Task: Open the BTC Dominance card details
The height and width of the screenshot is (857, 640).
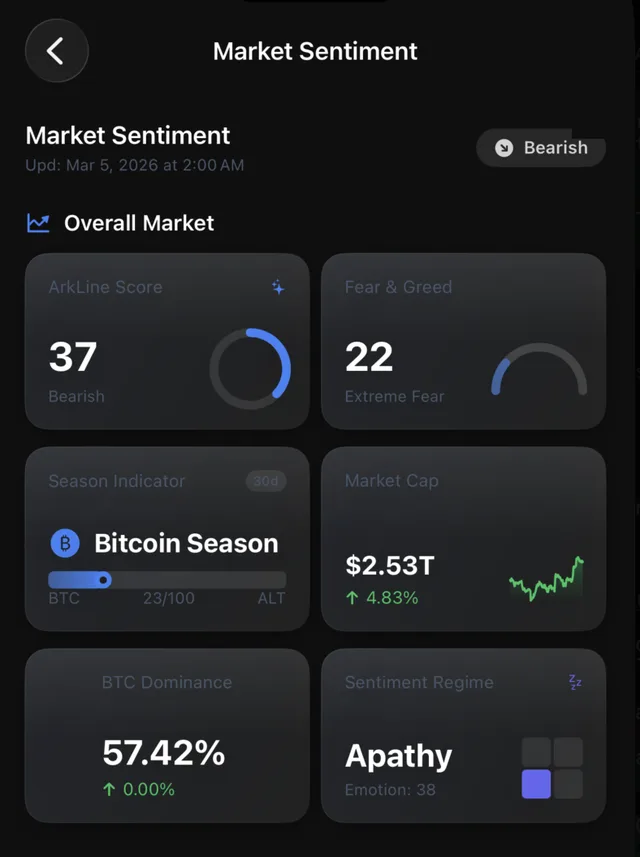Action: pos(167,735)
